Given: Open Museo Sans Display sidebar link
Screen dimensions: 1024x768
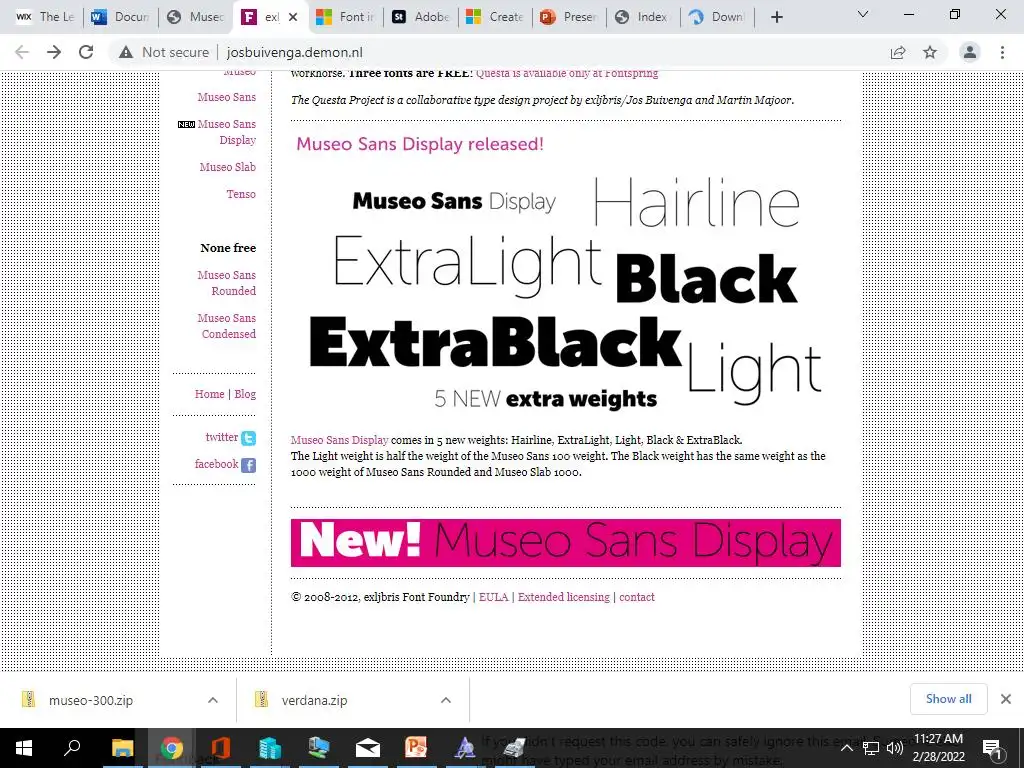Looking at the screenshot, I should [227, 132].
